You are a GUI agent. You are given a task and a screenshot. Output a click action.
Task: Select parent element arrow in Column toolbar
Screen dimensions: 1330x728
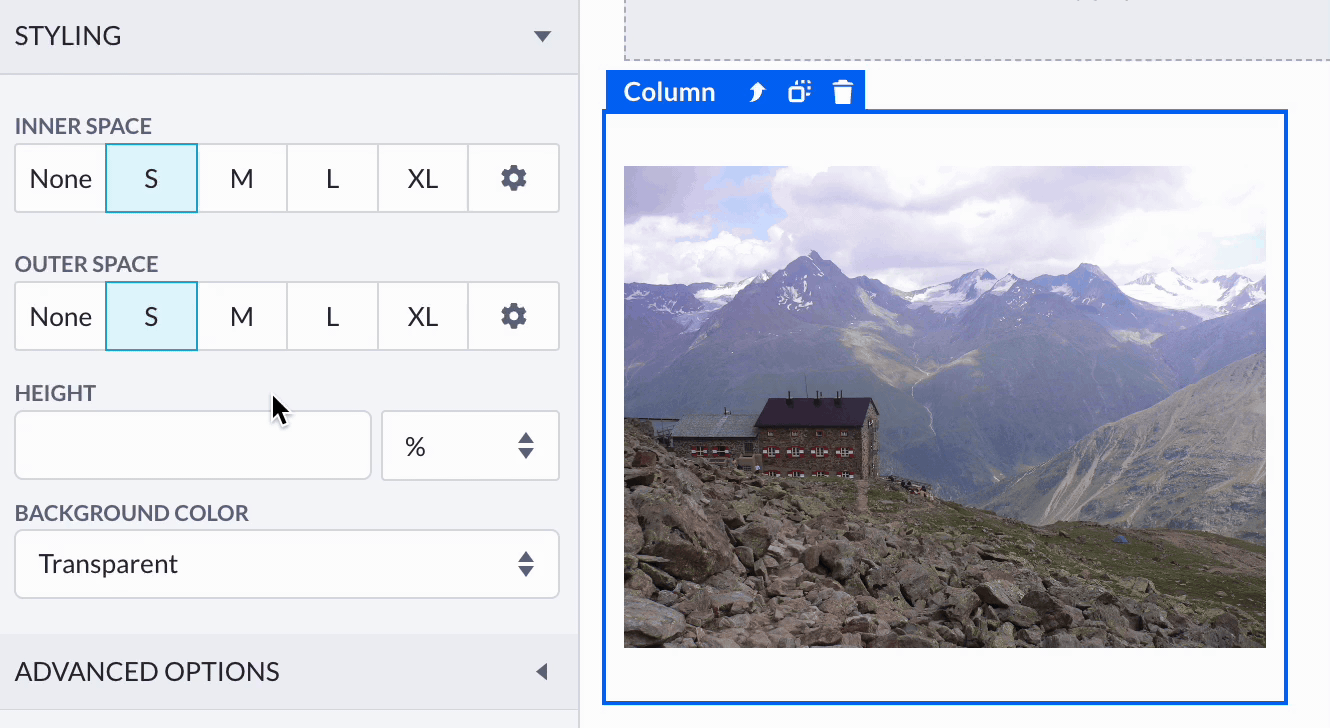point(757,92)
